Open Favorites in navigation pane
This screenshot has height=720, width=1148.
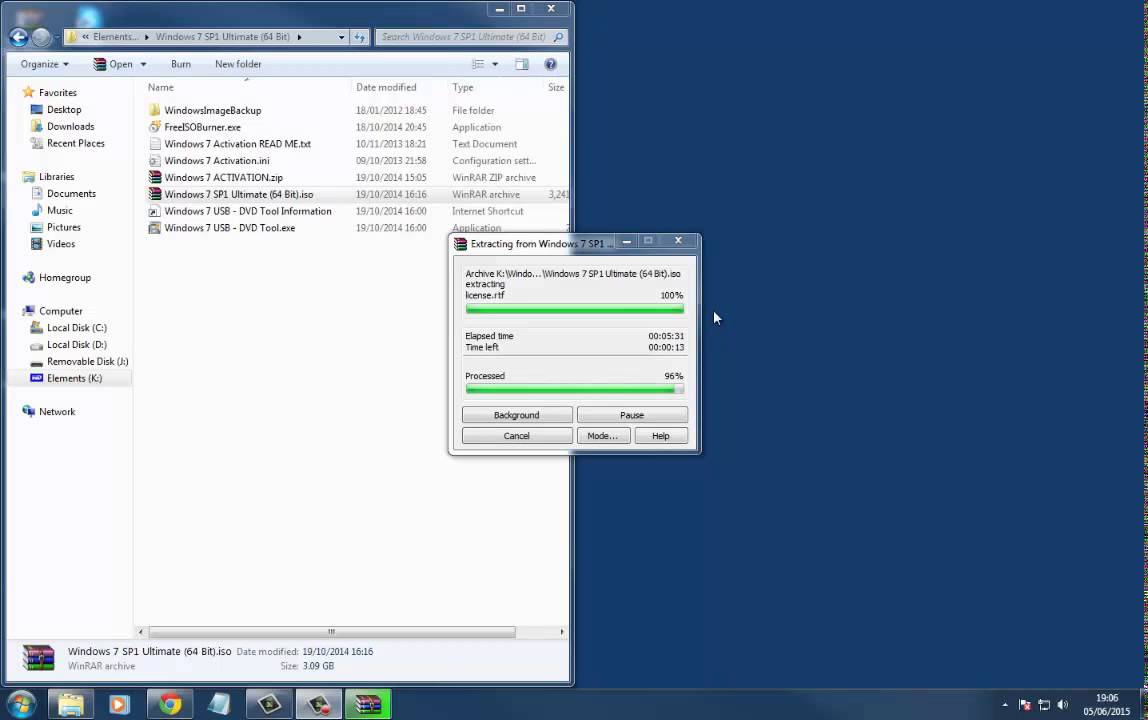coord(57,93)
